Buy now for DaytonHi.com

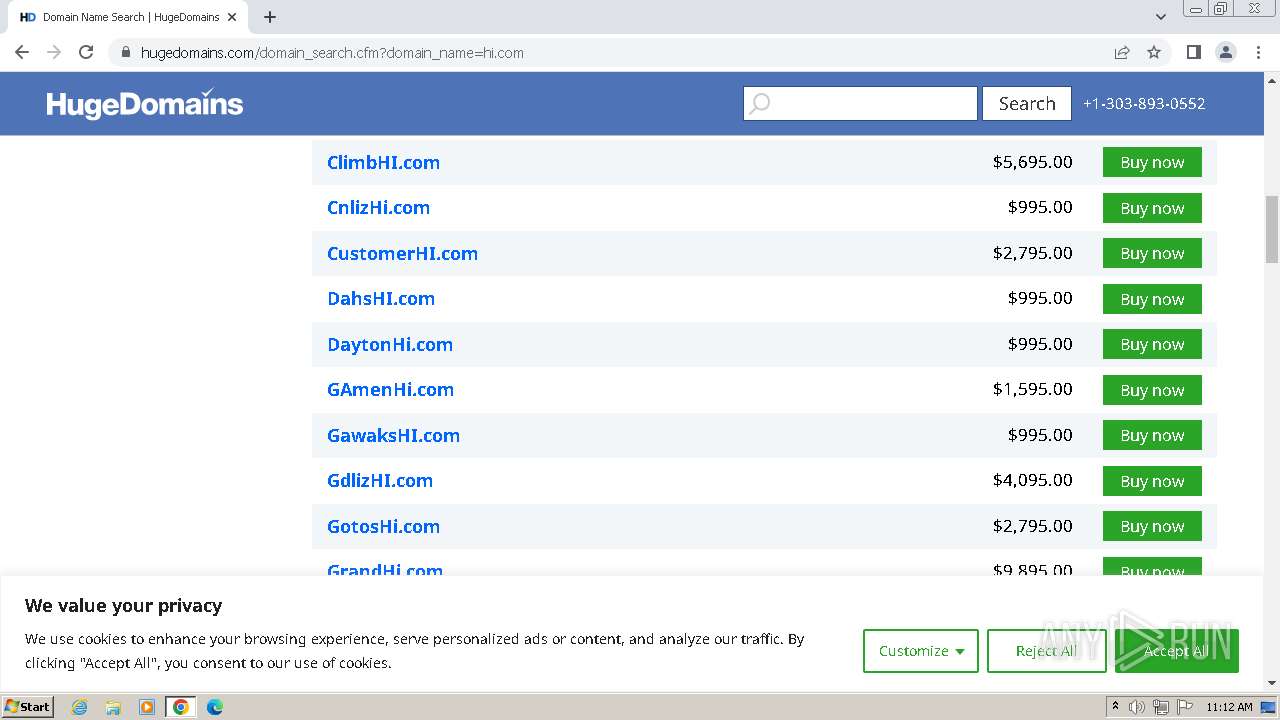click(1152, 344)
